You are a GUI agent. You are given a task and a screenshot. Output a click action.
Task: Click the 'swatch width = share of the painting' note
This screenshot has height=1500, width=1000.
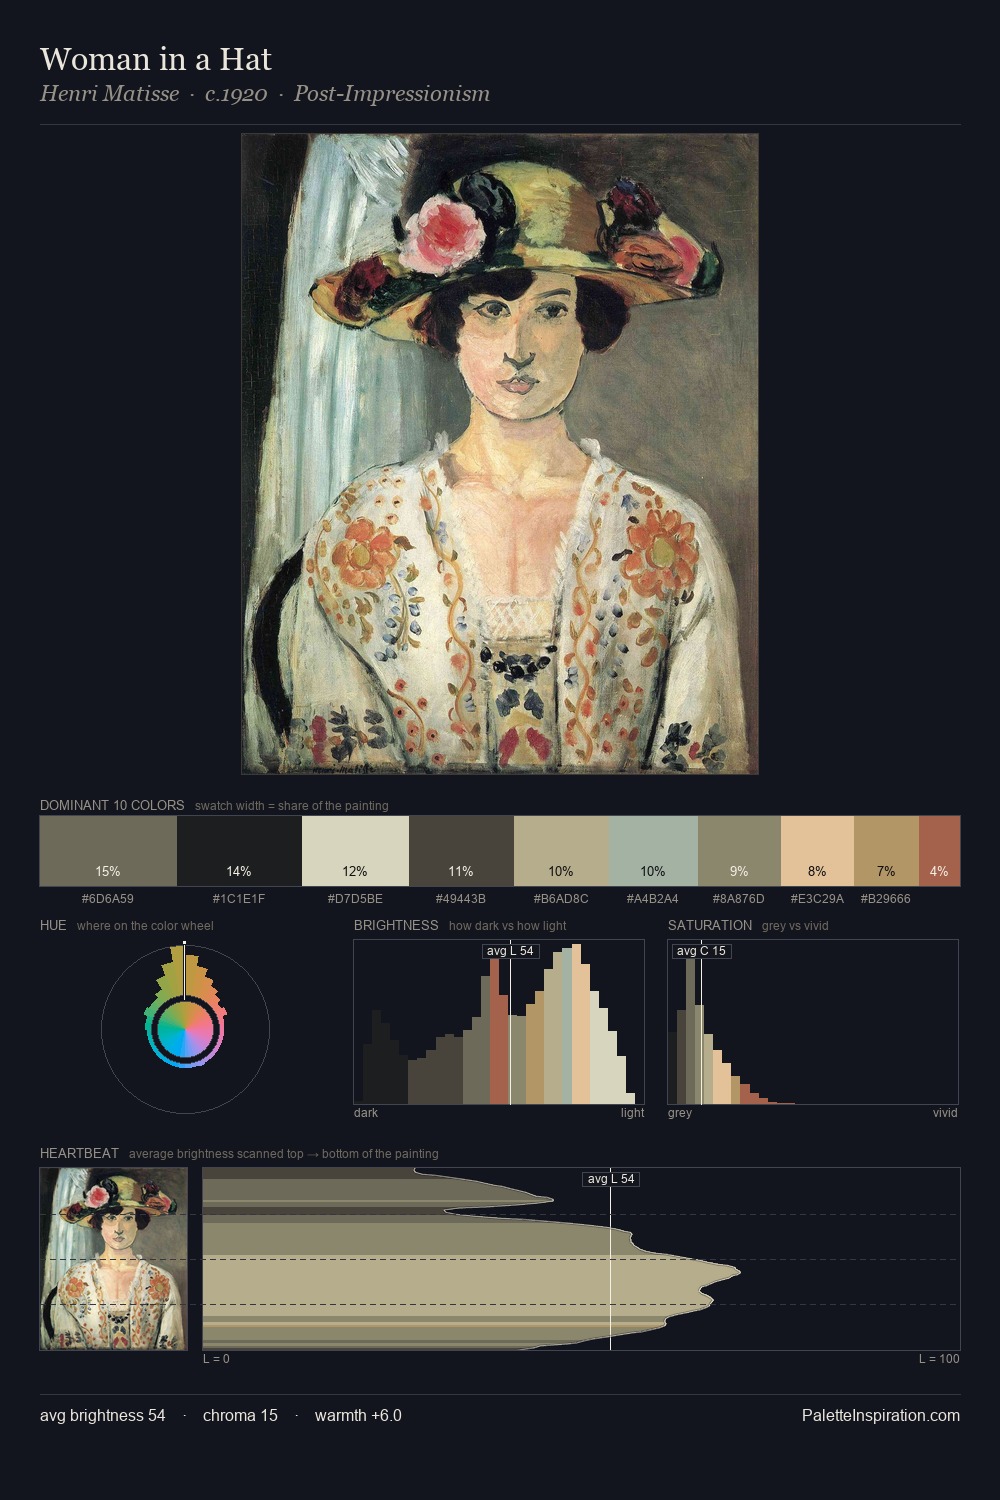coord(292,806)
